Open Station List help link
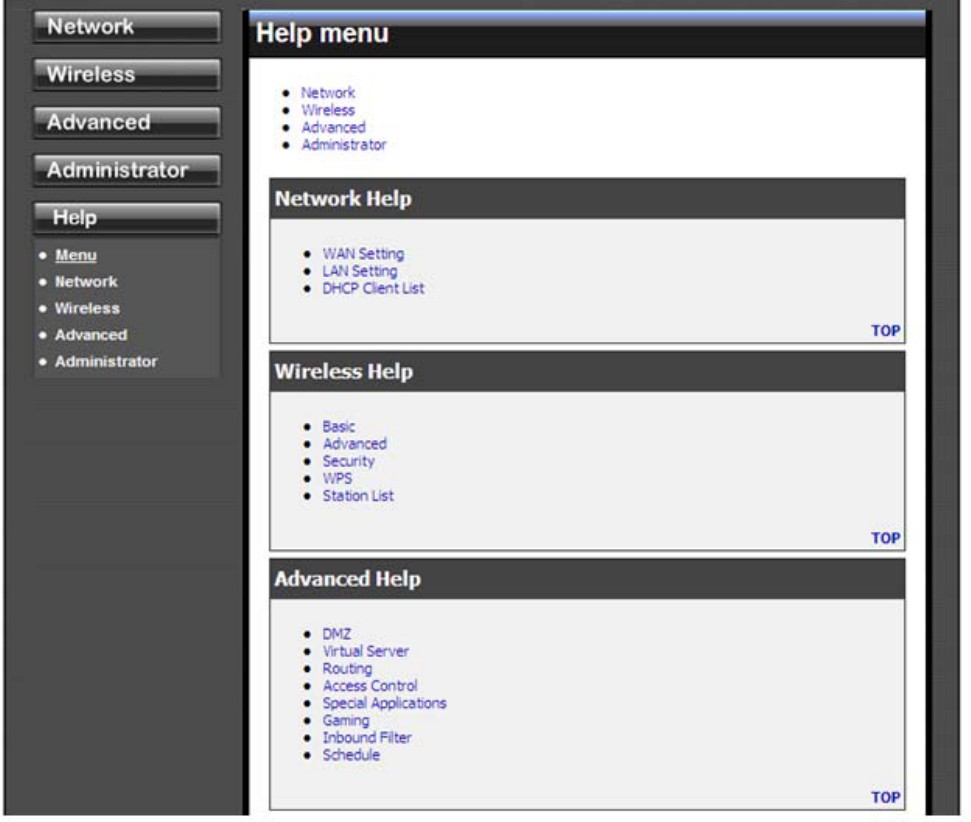The image size is (971, 822). pos(358,496)
